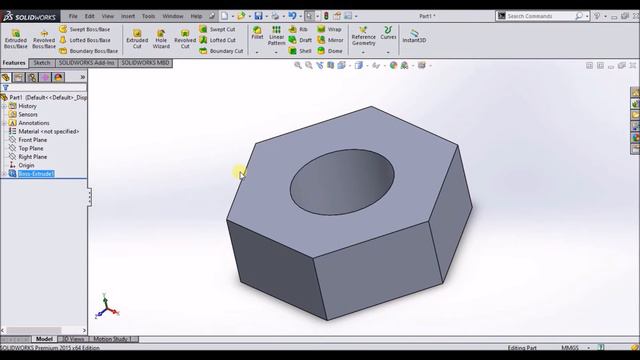Choose the Swept Boss/Base tool
Viewport: 640px width, 360px height.
(84, 29)
